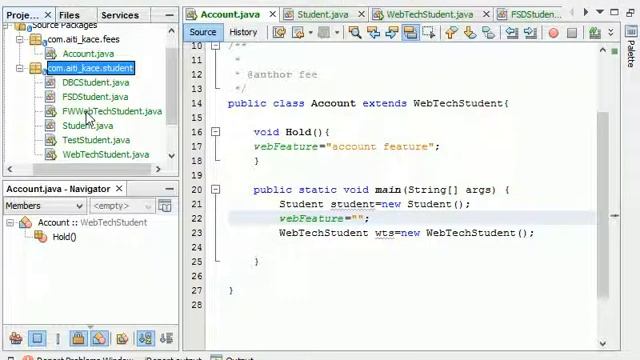Shift Line Right toolbar icon

530,32
